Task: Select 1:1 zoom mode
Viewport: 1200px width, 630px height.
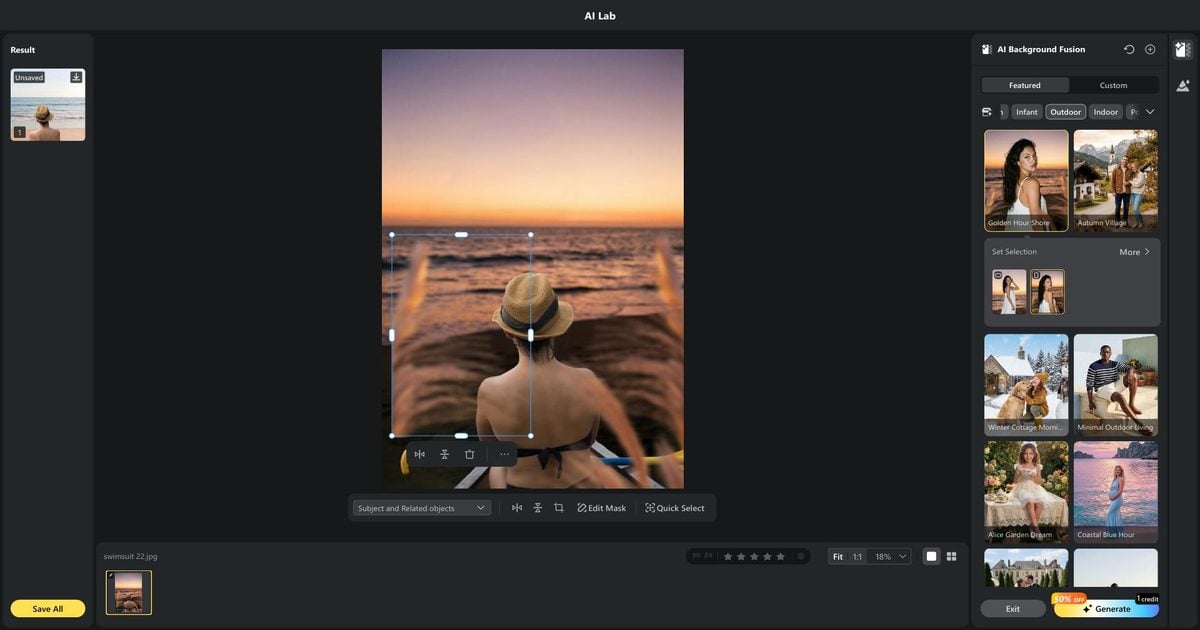Action: pos(857,556)
